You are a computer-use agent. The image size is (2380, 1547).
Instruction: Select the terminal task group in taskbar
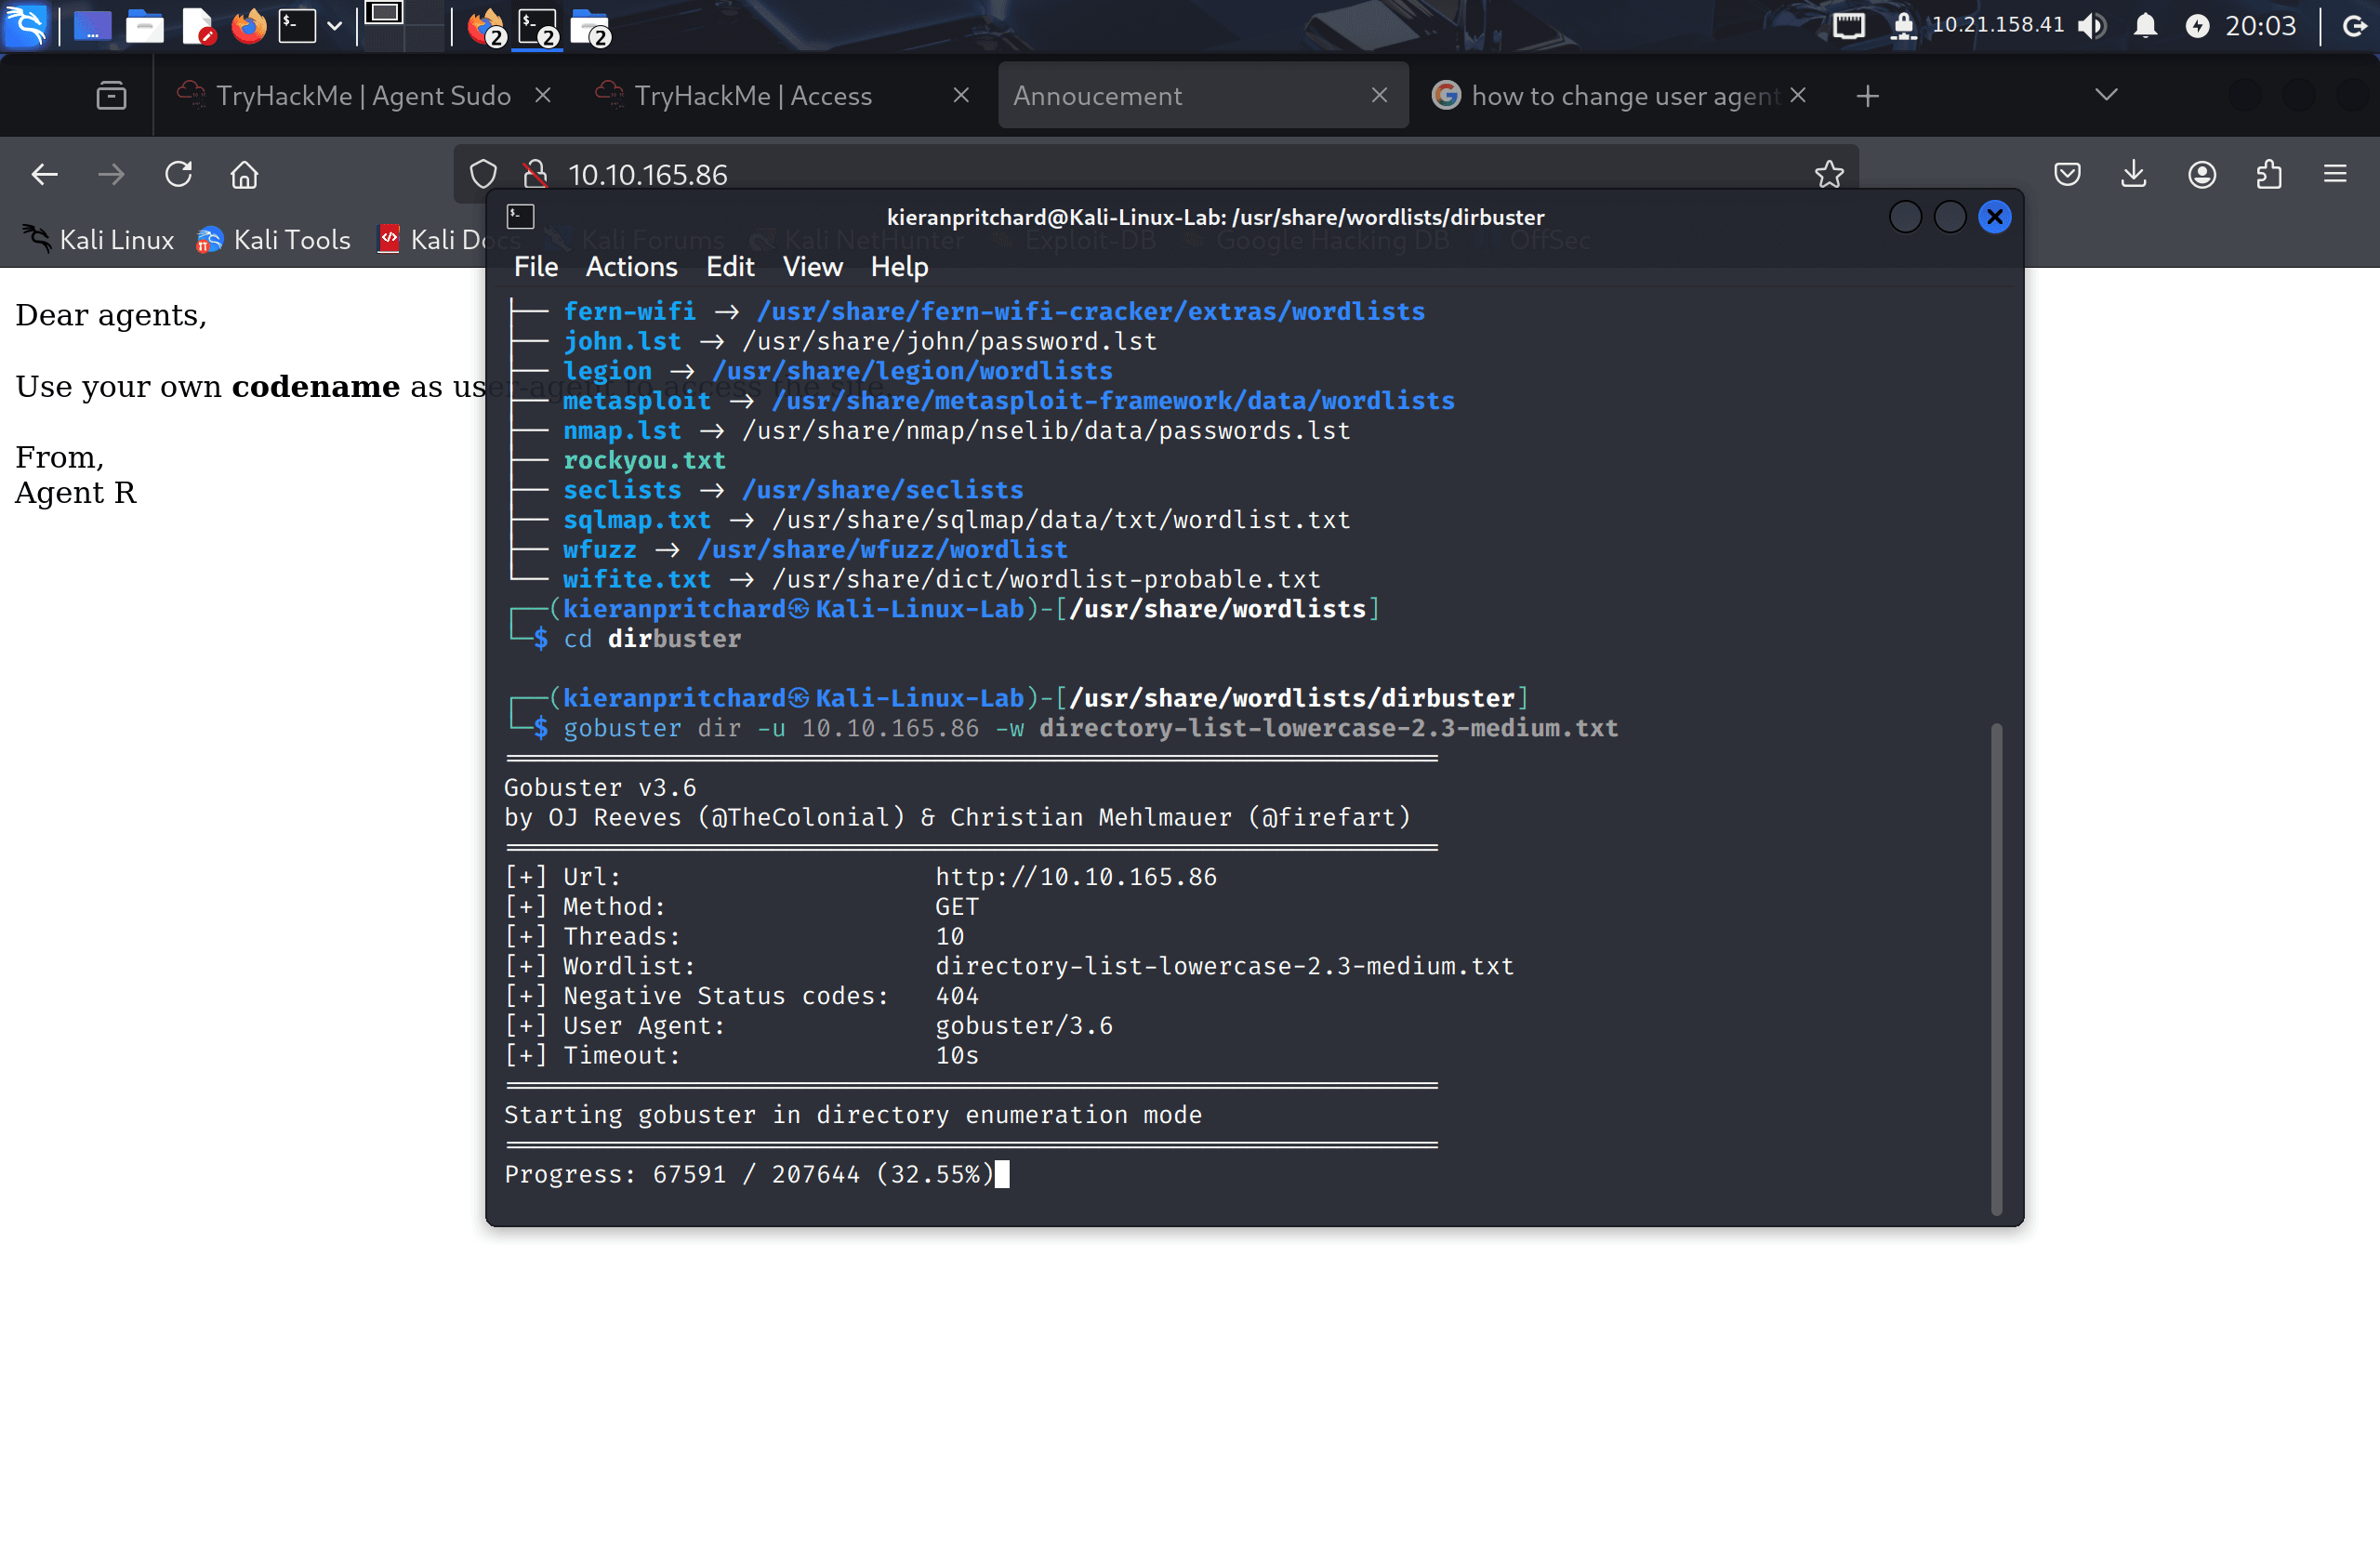(x=538, y=27)
